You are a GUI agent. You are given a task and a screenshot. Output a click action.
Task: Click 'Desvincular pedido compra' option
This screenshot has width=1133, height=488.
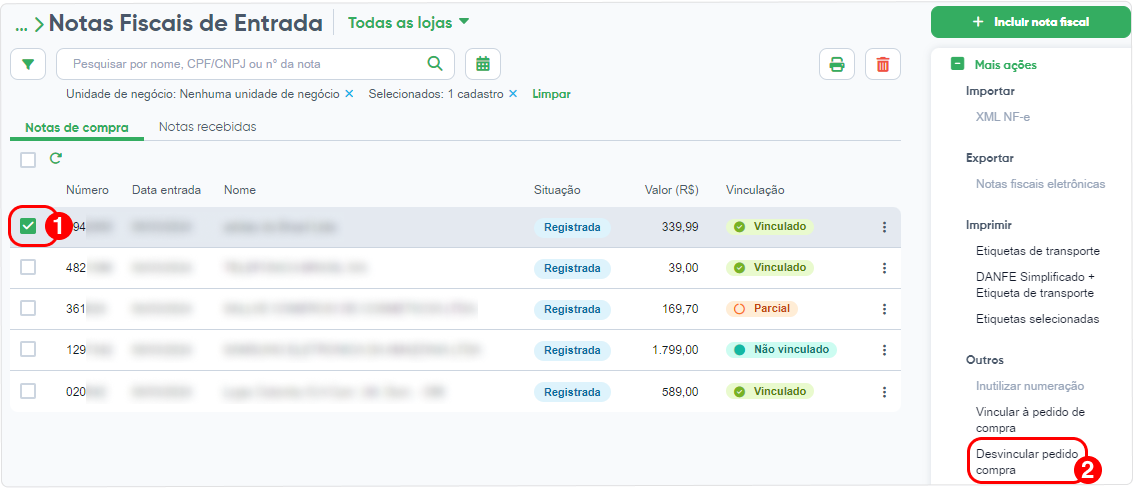tap(1027, 462)
